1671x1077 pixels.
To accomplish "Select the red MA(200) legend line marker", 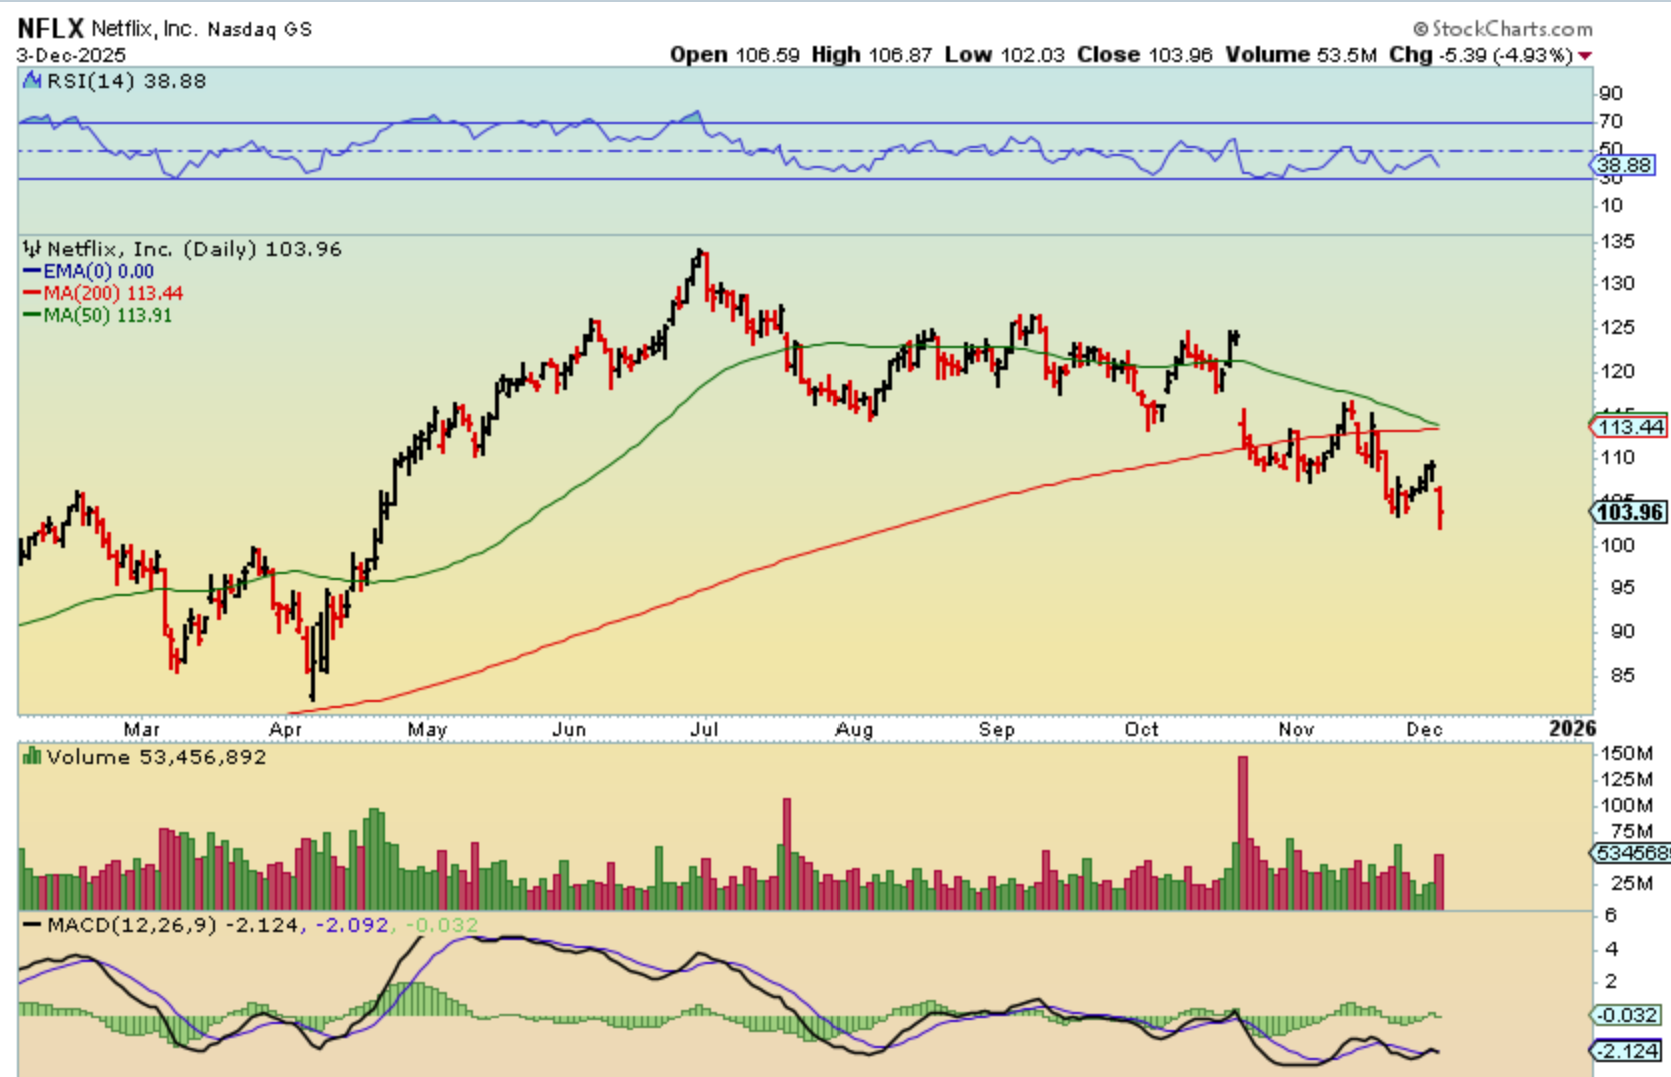I will click(32, 294).
